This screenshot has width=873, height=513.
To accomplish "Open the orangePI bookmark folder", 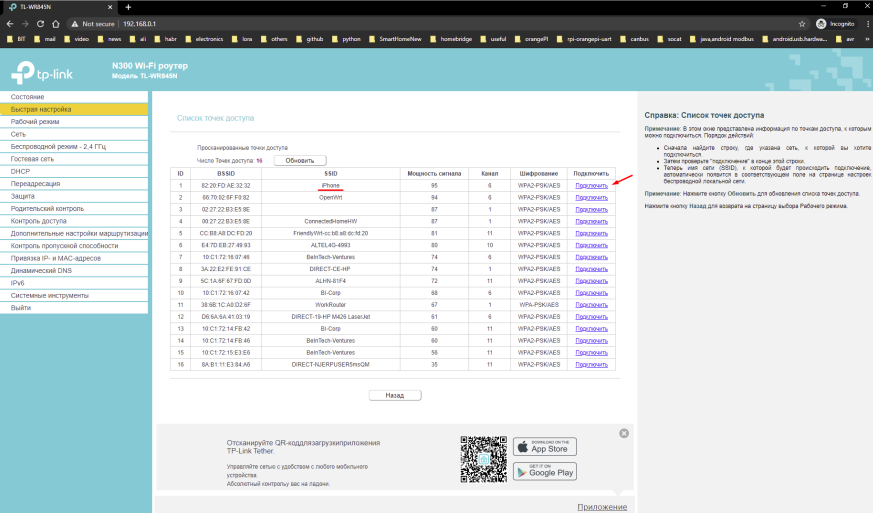I will [532, 39].
